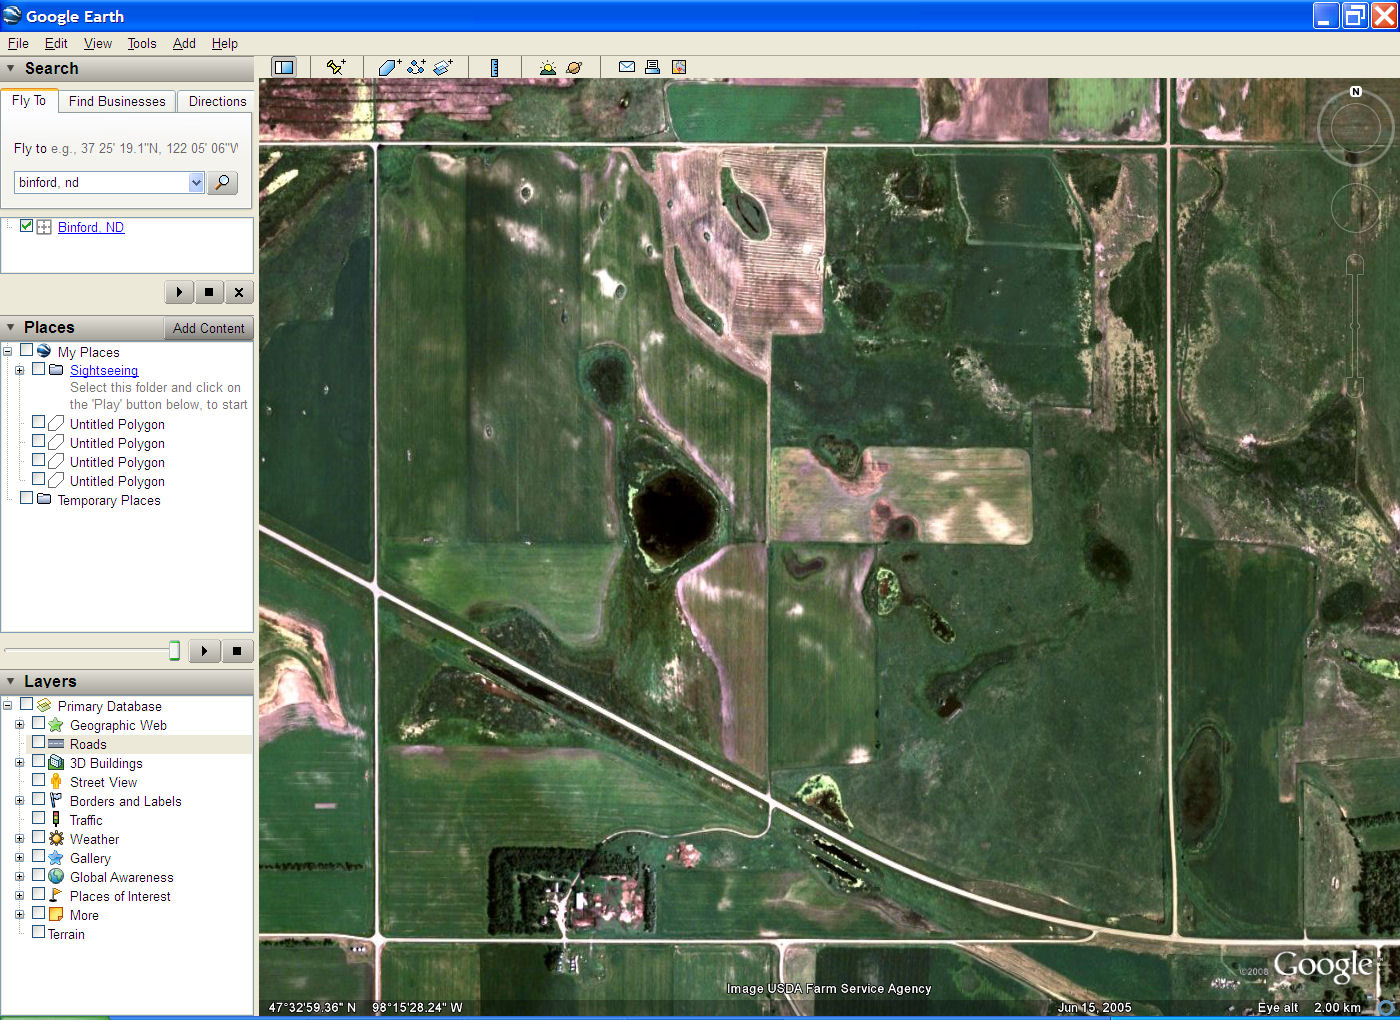
Task: Expand the Gallery layer group
Action: coord(19,857)
